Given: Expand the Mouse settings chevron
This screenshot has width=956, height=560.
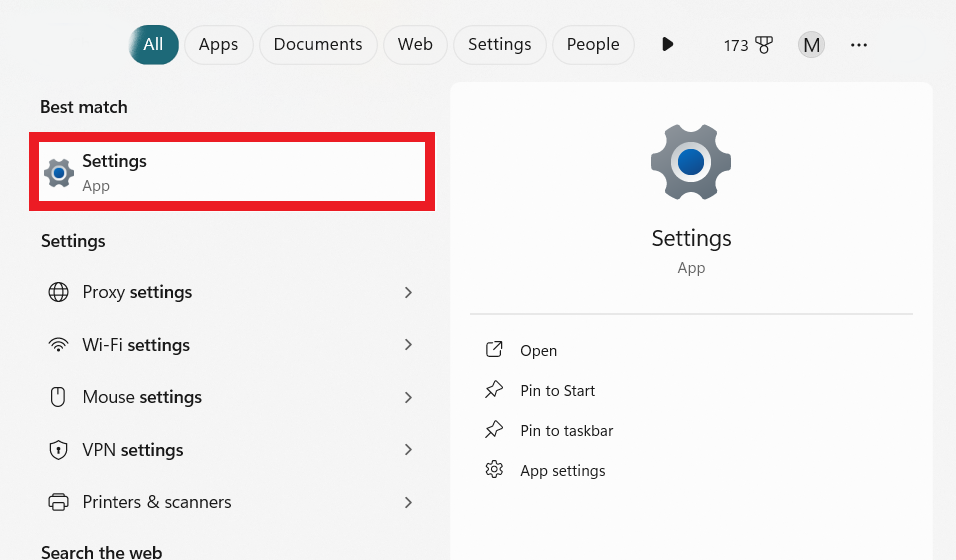Looking at the screenshot, I should tap(408, 397).
